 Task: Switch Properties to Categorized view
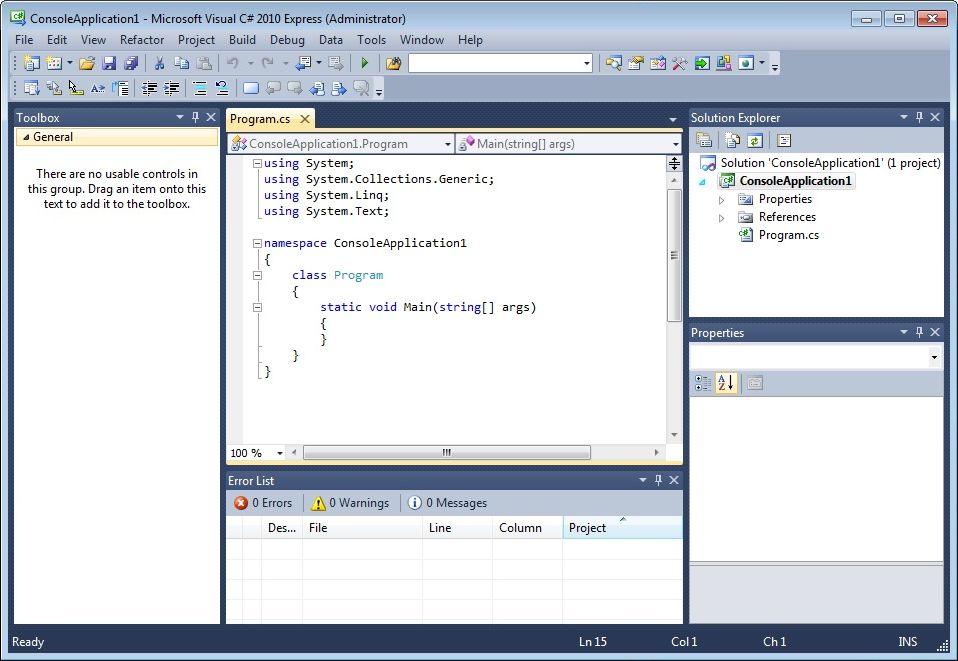pyautogui.click(x=703, y=383)
